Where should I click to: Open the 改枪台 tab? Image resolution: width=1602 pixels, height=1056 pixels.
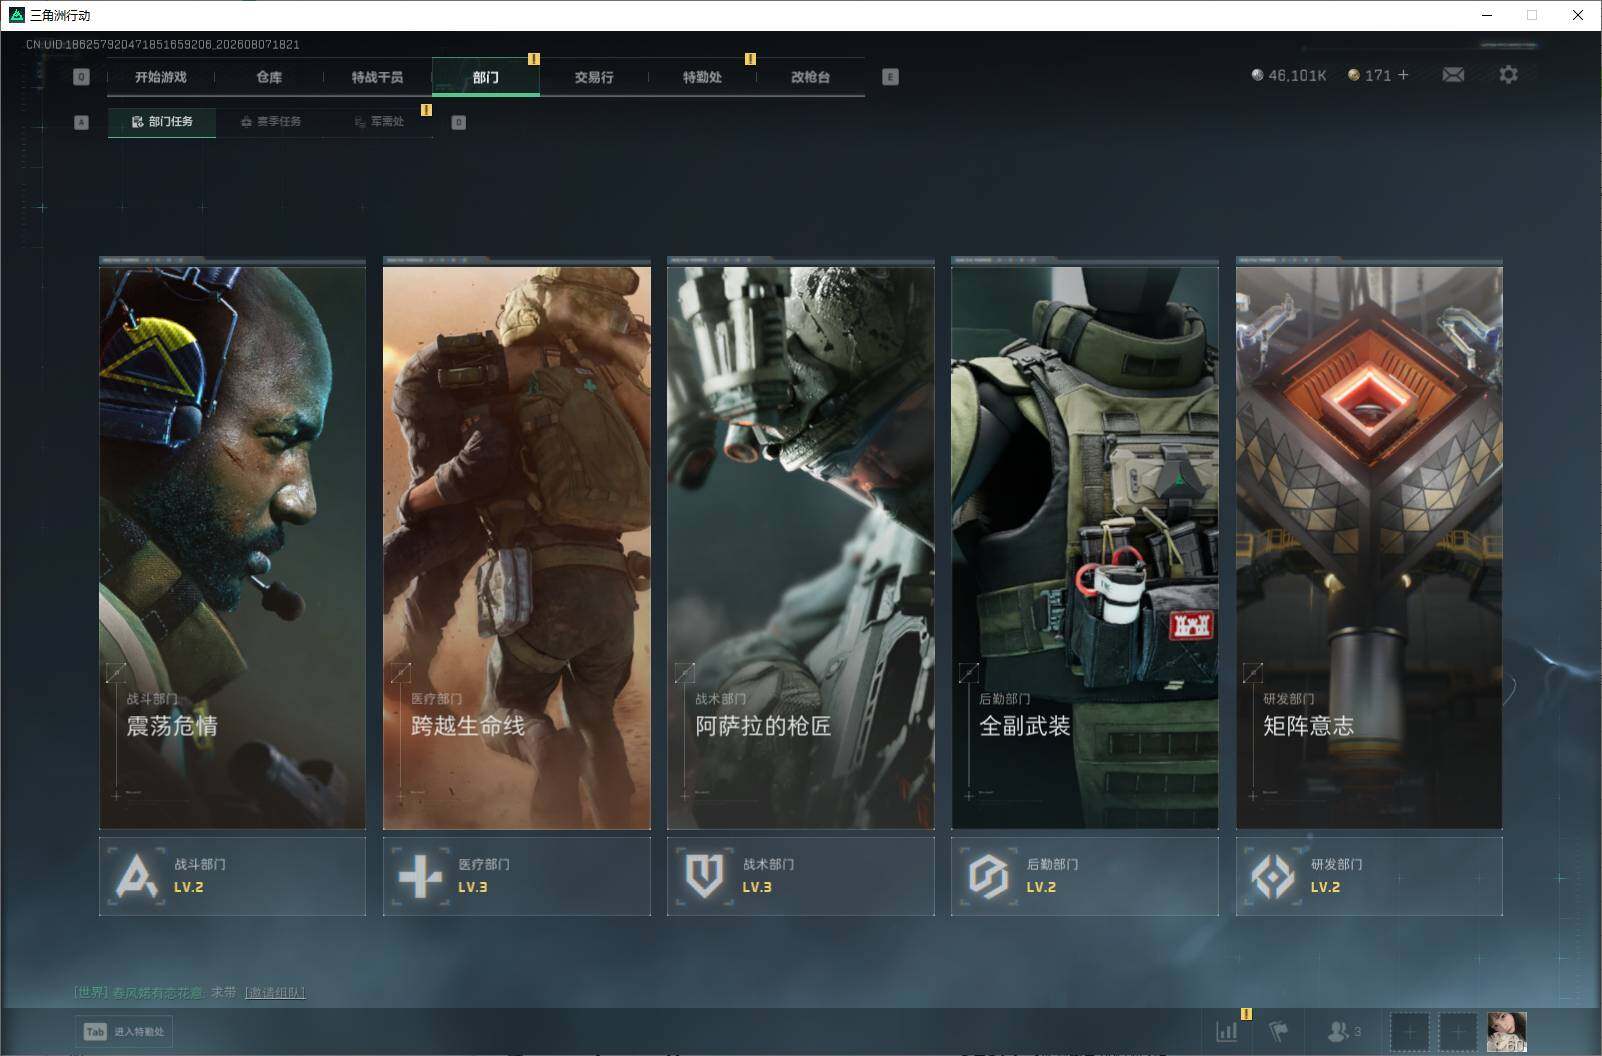(x=810, y=77)
